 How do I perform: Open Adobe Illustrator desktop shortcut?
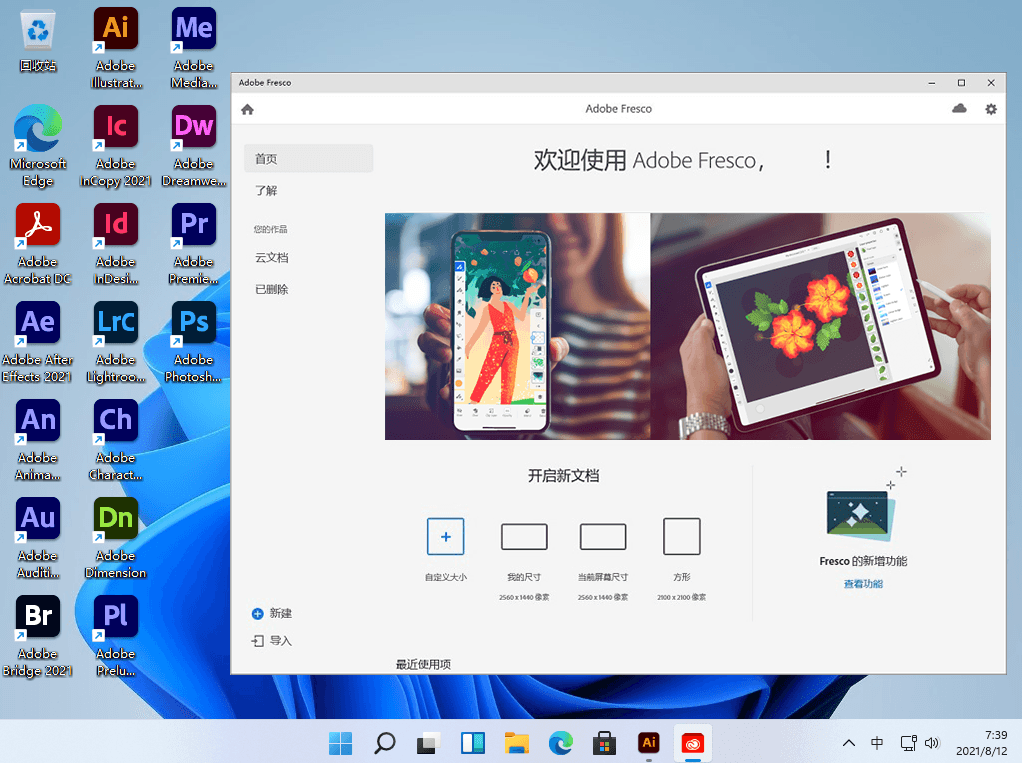tap(116, 48)
